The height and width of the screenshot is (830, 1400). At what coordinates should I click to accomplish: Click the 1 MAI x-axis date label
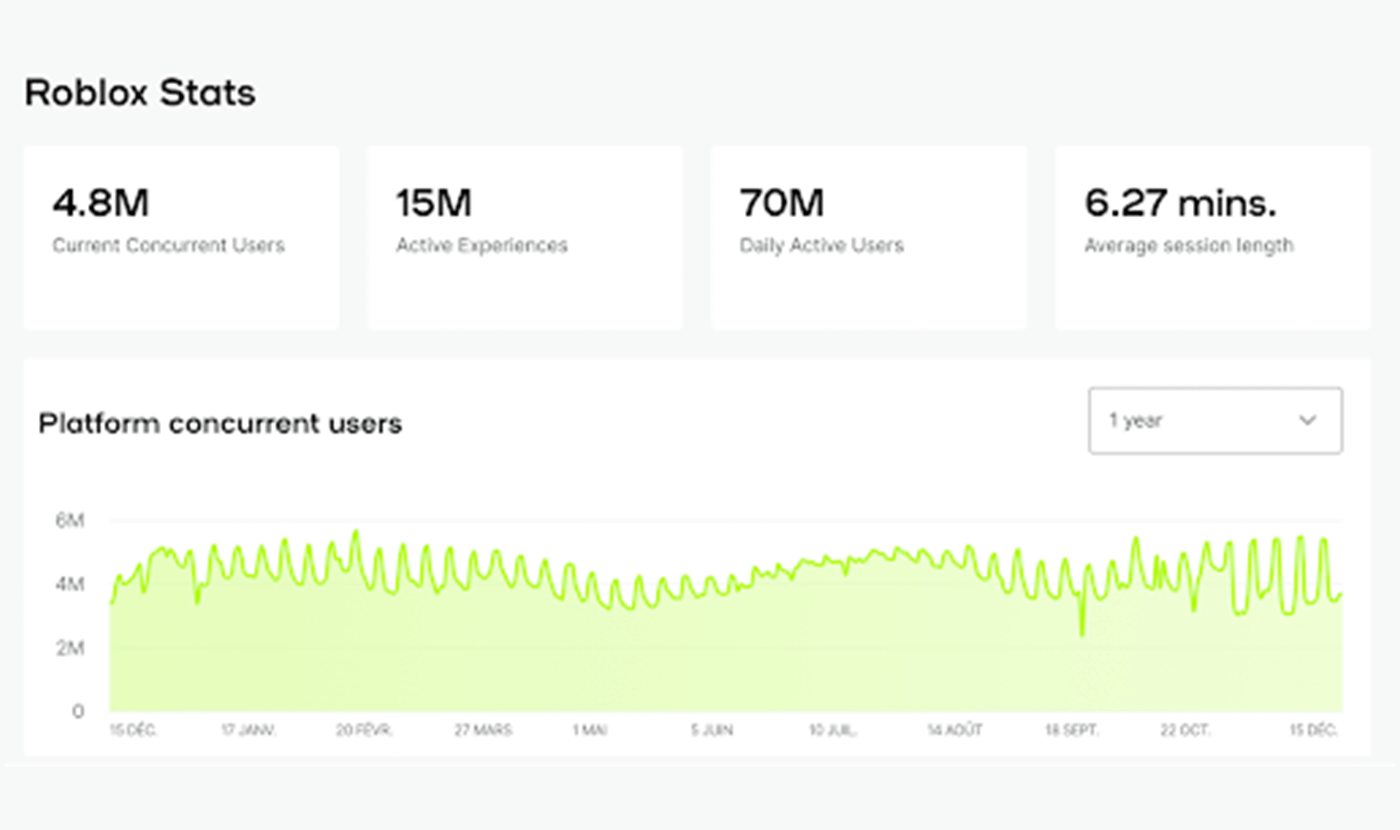(589, 731)
